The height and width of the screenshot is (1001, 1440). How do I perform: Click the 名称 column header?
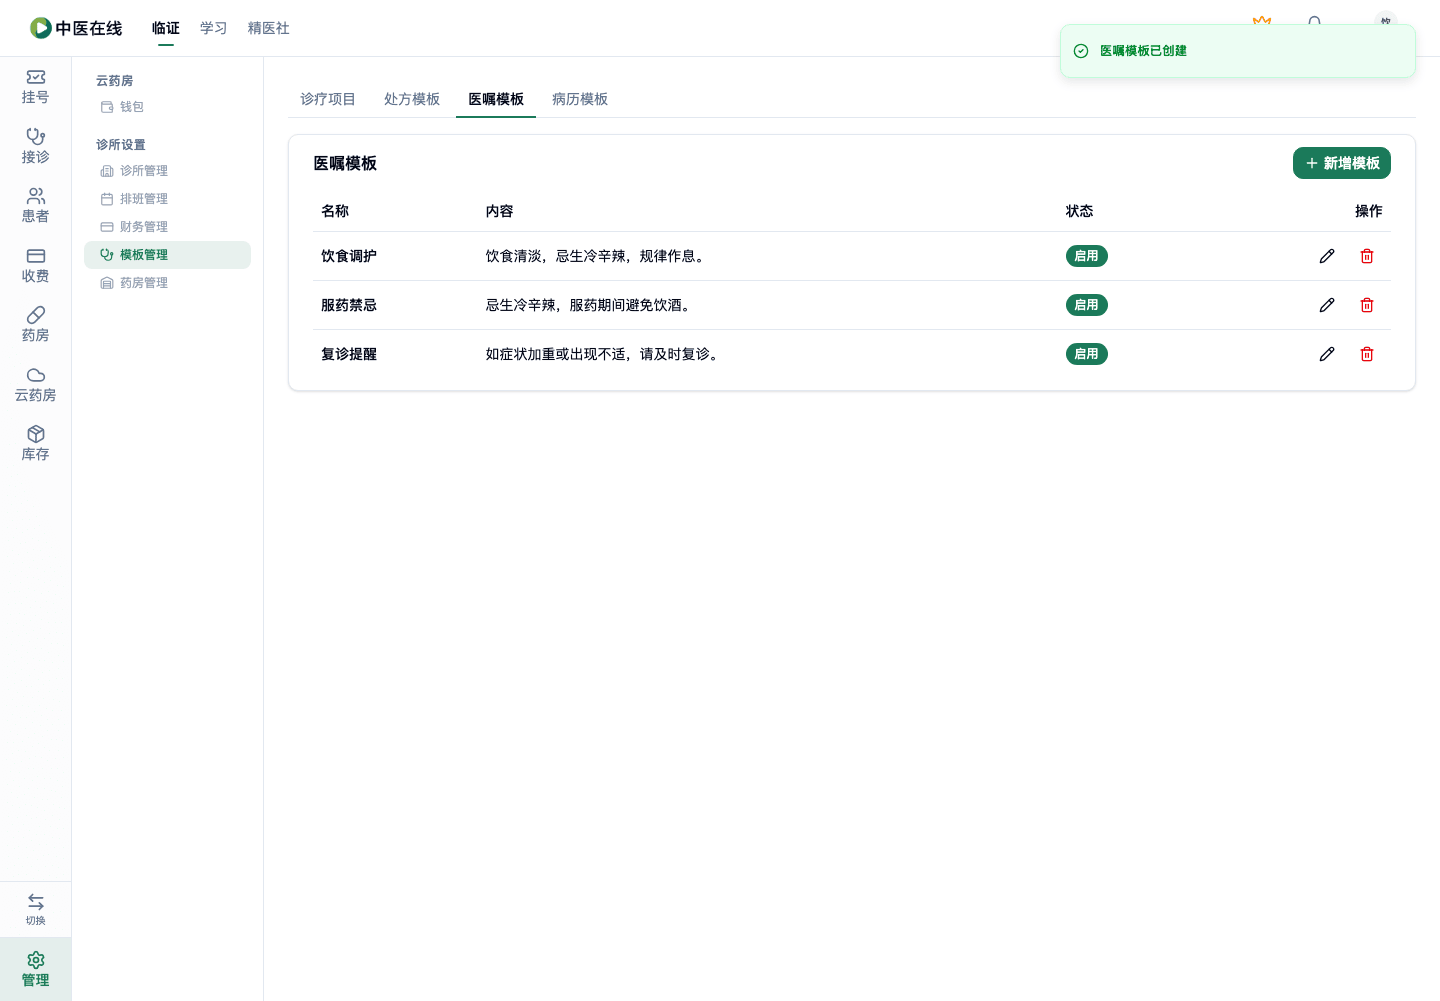pos(335,211)
